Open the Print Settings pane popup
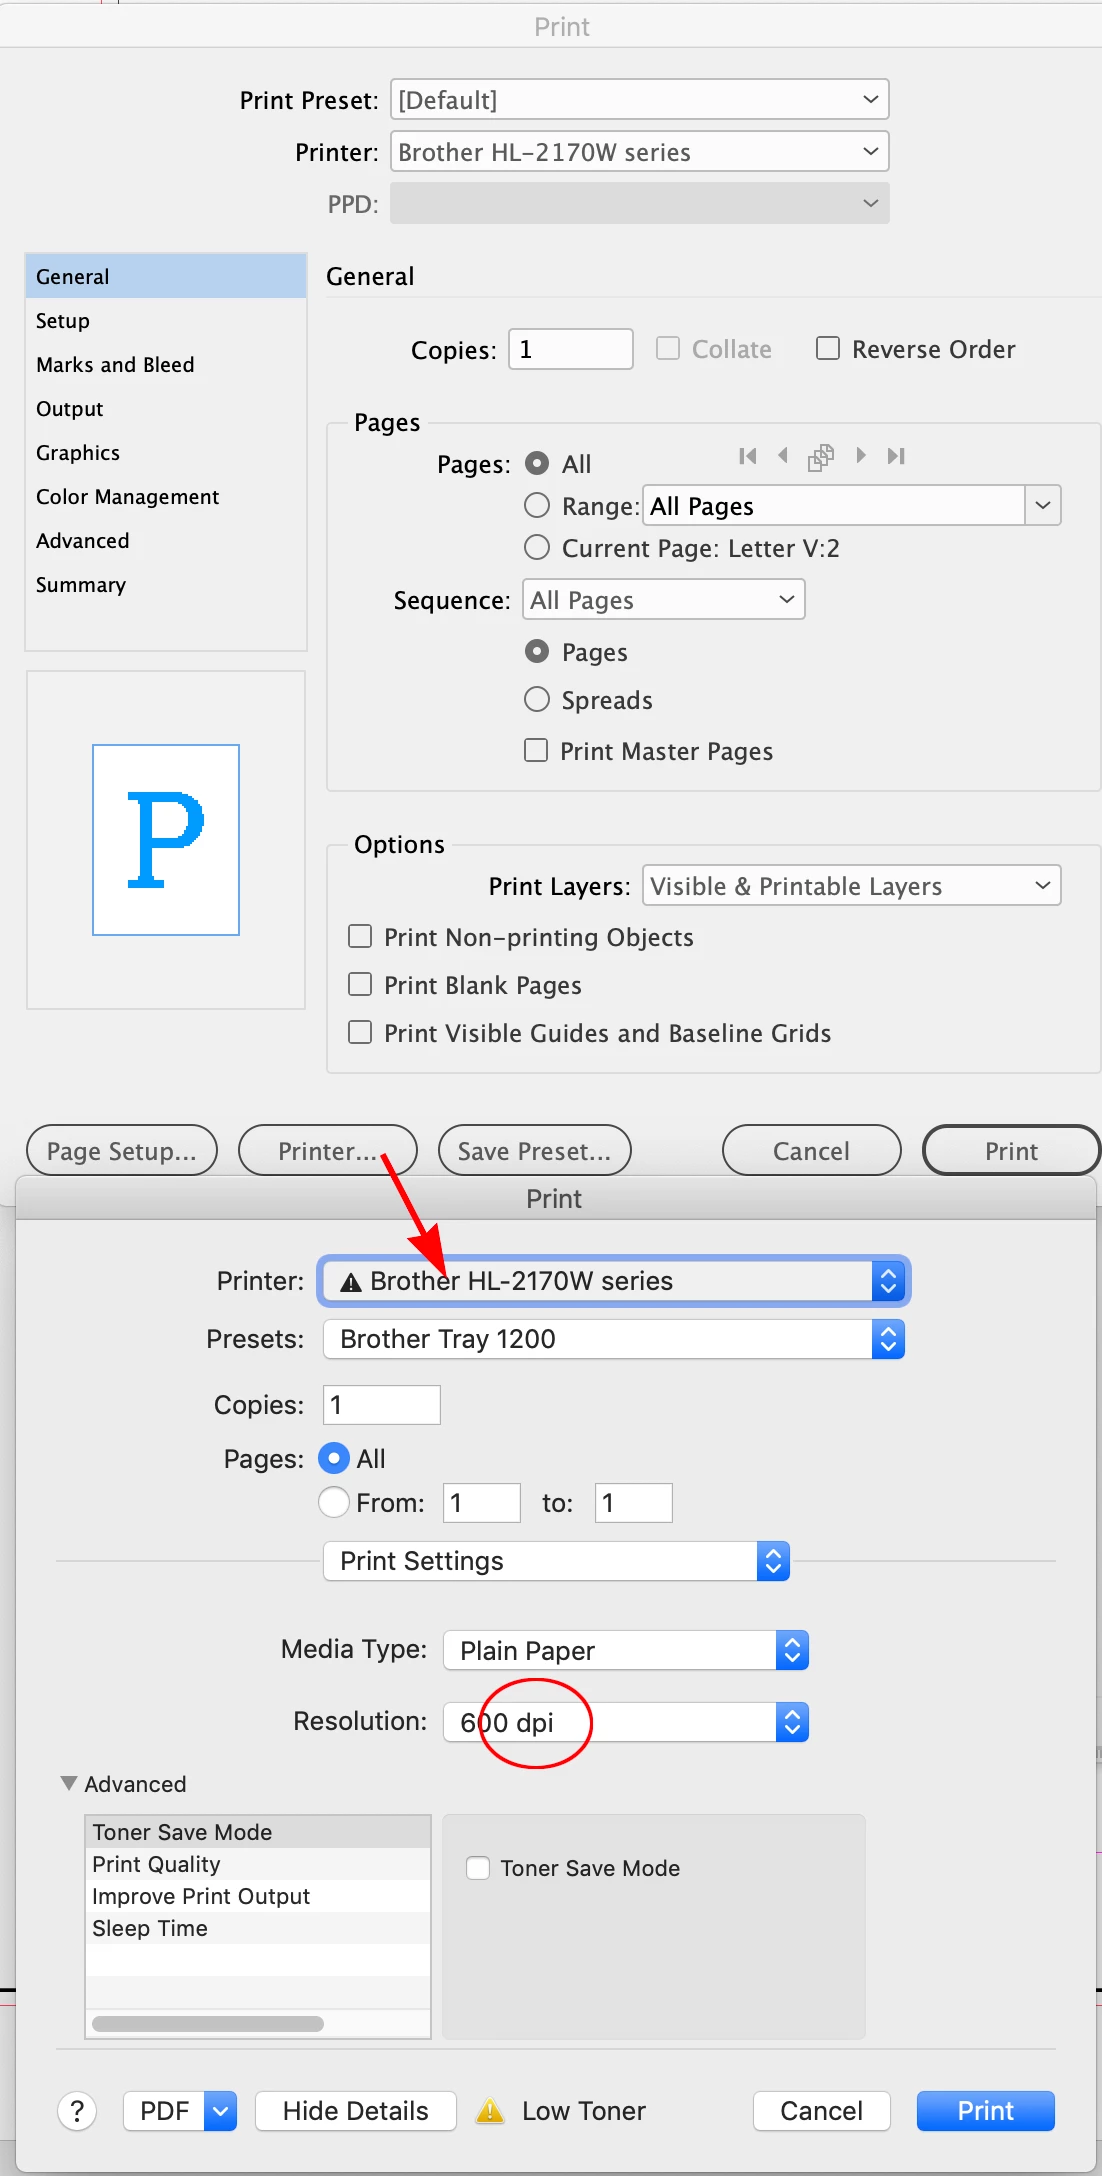 pyautogui.click(x=557, y=1561)
